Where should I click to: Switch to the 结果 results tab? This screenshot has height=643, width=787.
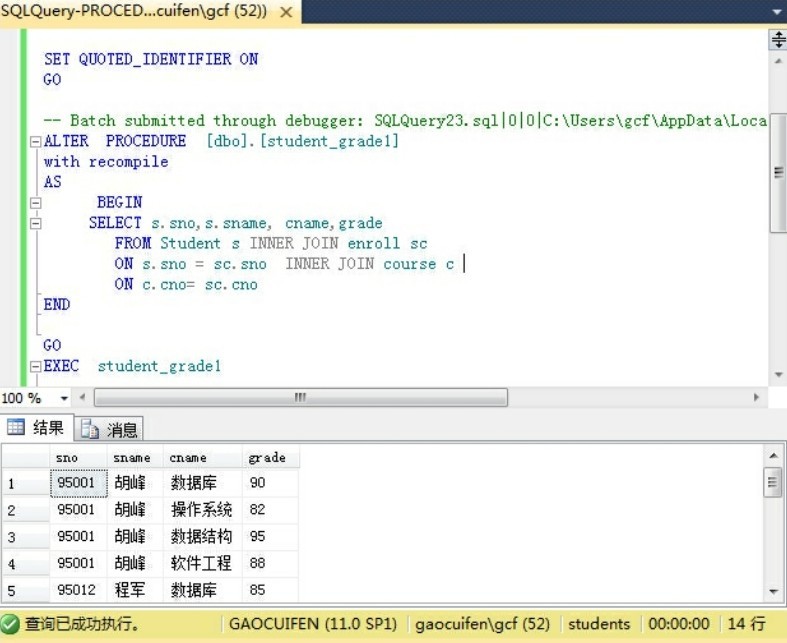coord(36,428)
